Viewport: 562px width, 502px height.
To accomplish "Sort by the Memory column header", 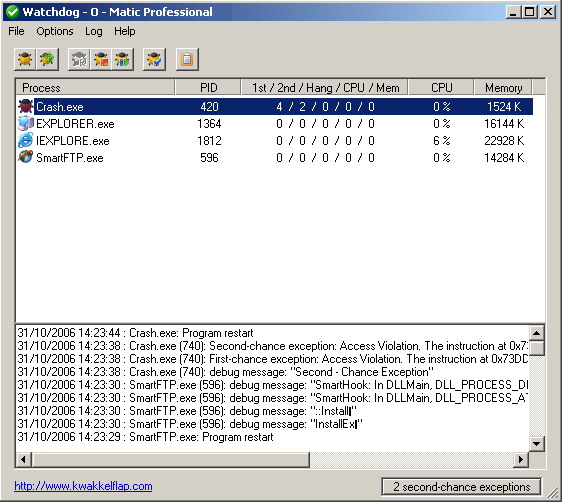I will pyautogui.click(x=503, y=87).
